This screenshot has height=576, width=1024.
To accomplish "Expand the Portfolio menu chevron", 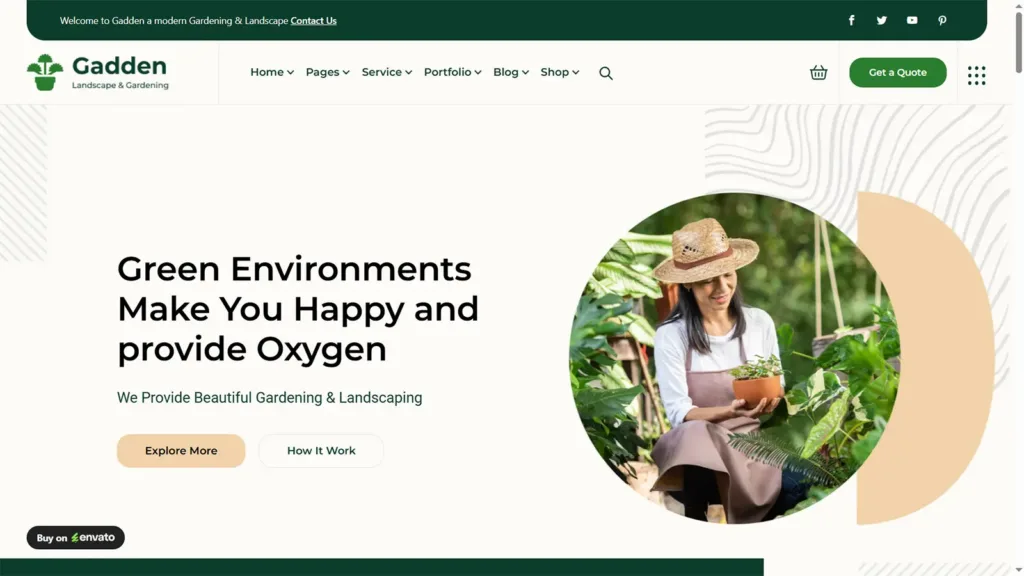I will (477, 72).
